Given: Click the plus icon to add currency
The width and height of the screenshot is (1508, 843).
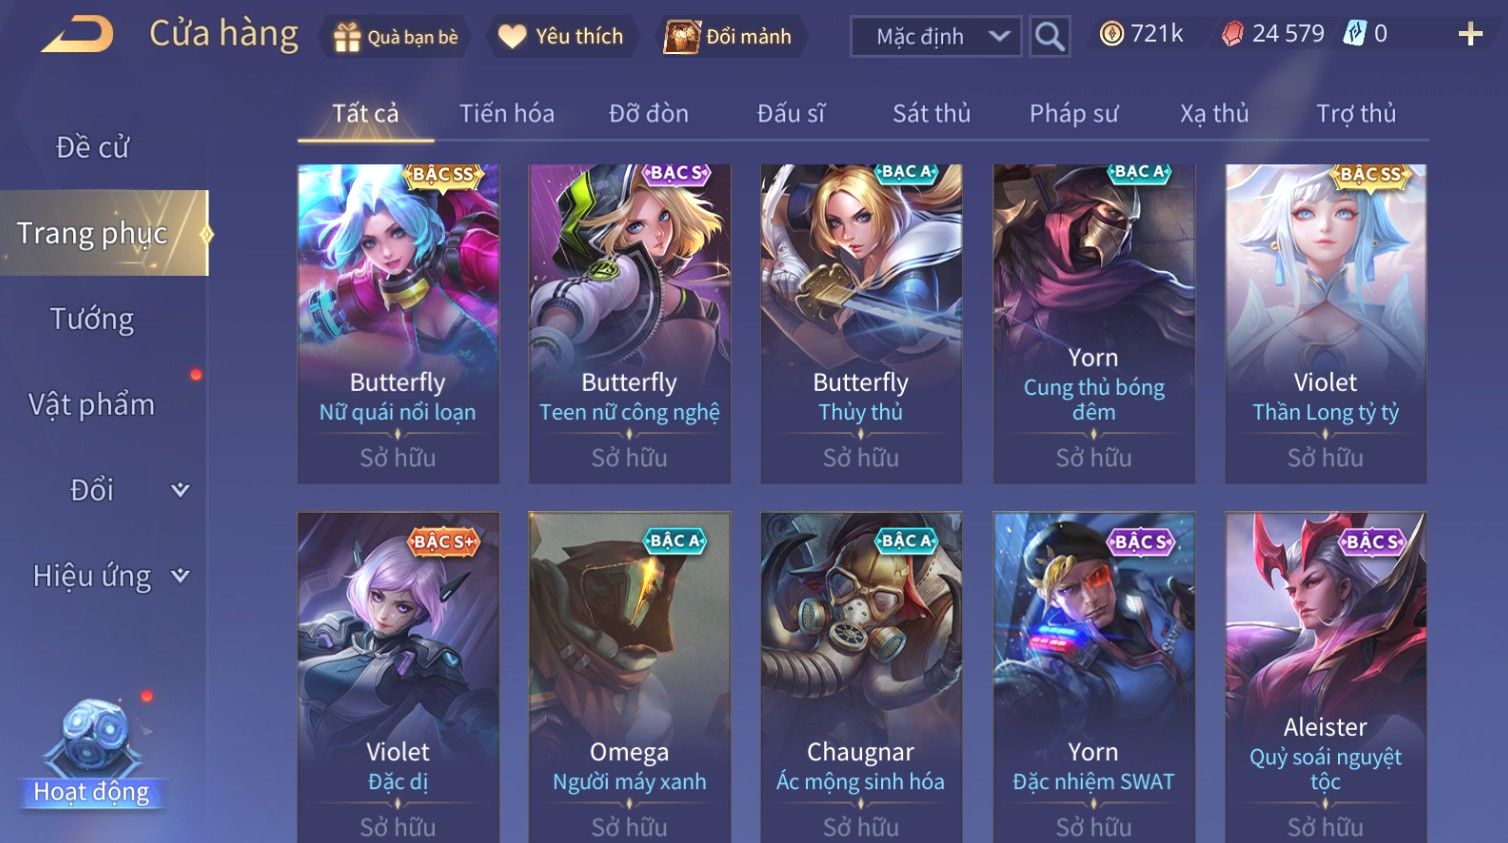Looking at the screenshot, I should point(1470,35).
